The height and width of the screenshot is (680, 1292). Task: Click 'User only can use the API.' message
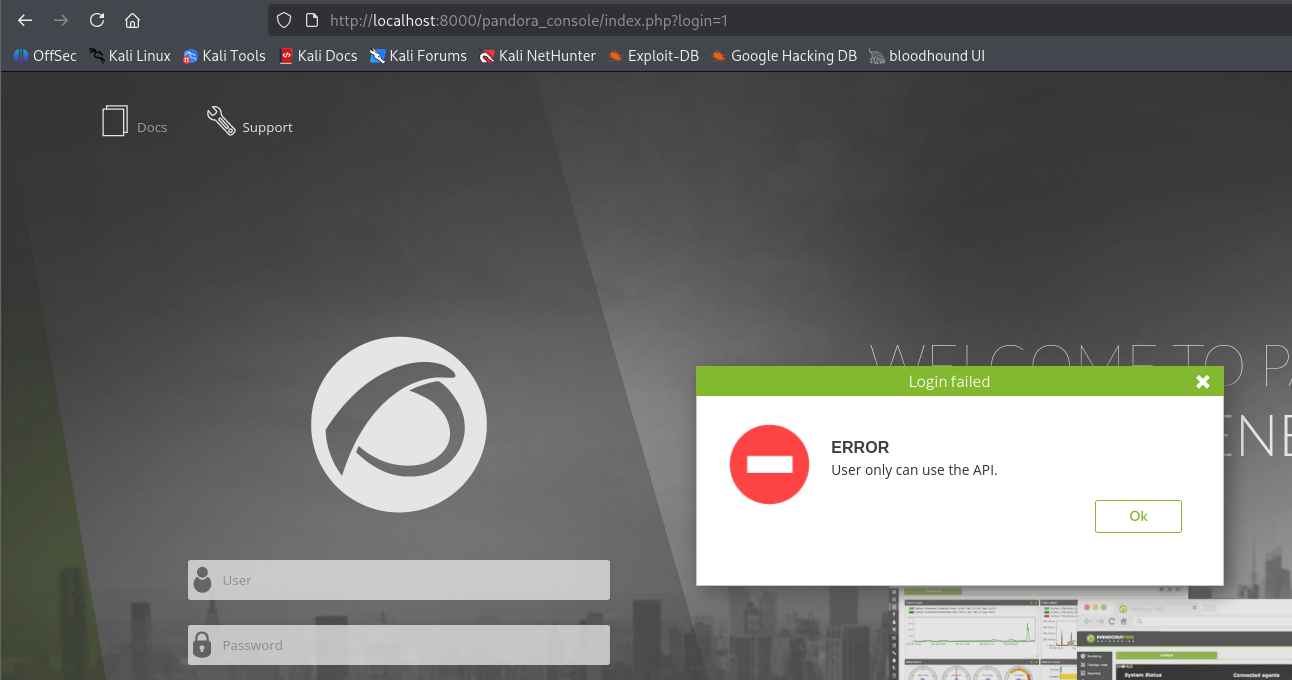914,470
